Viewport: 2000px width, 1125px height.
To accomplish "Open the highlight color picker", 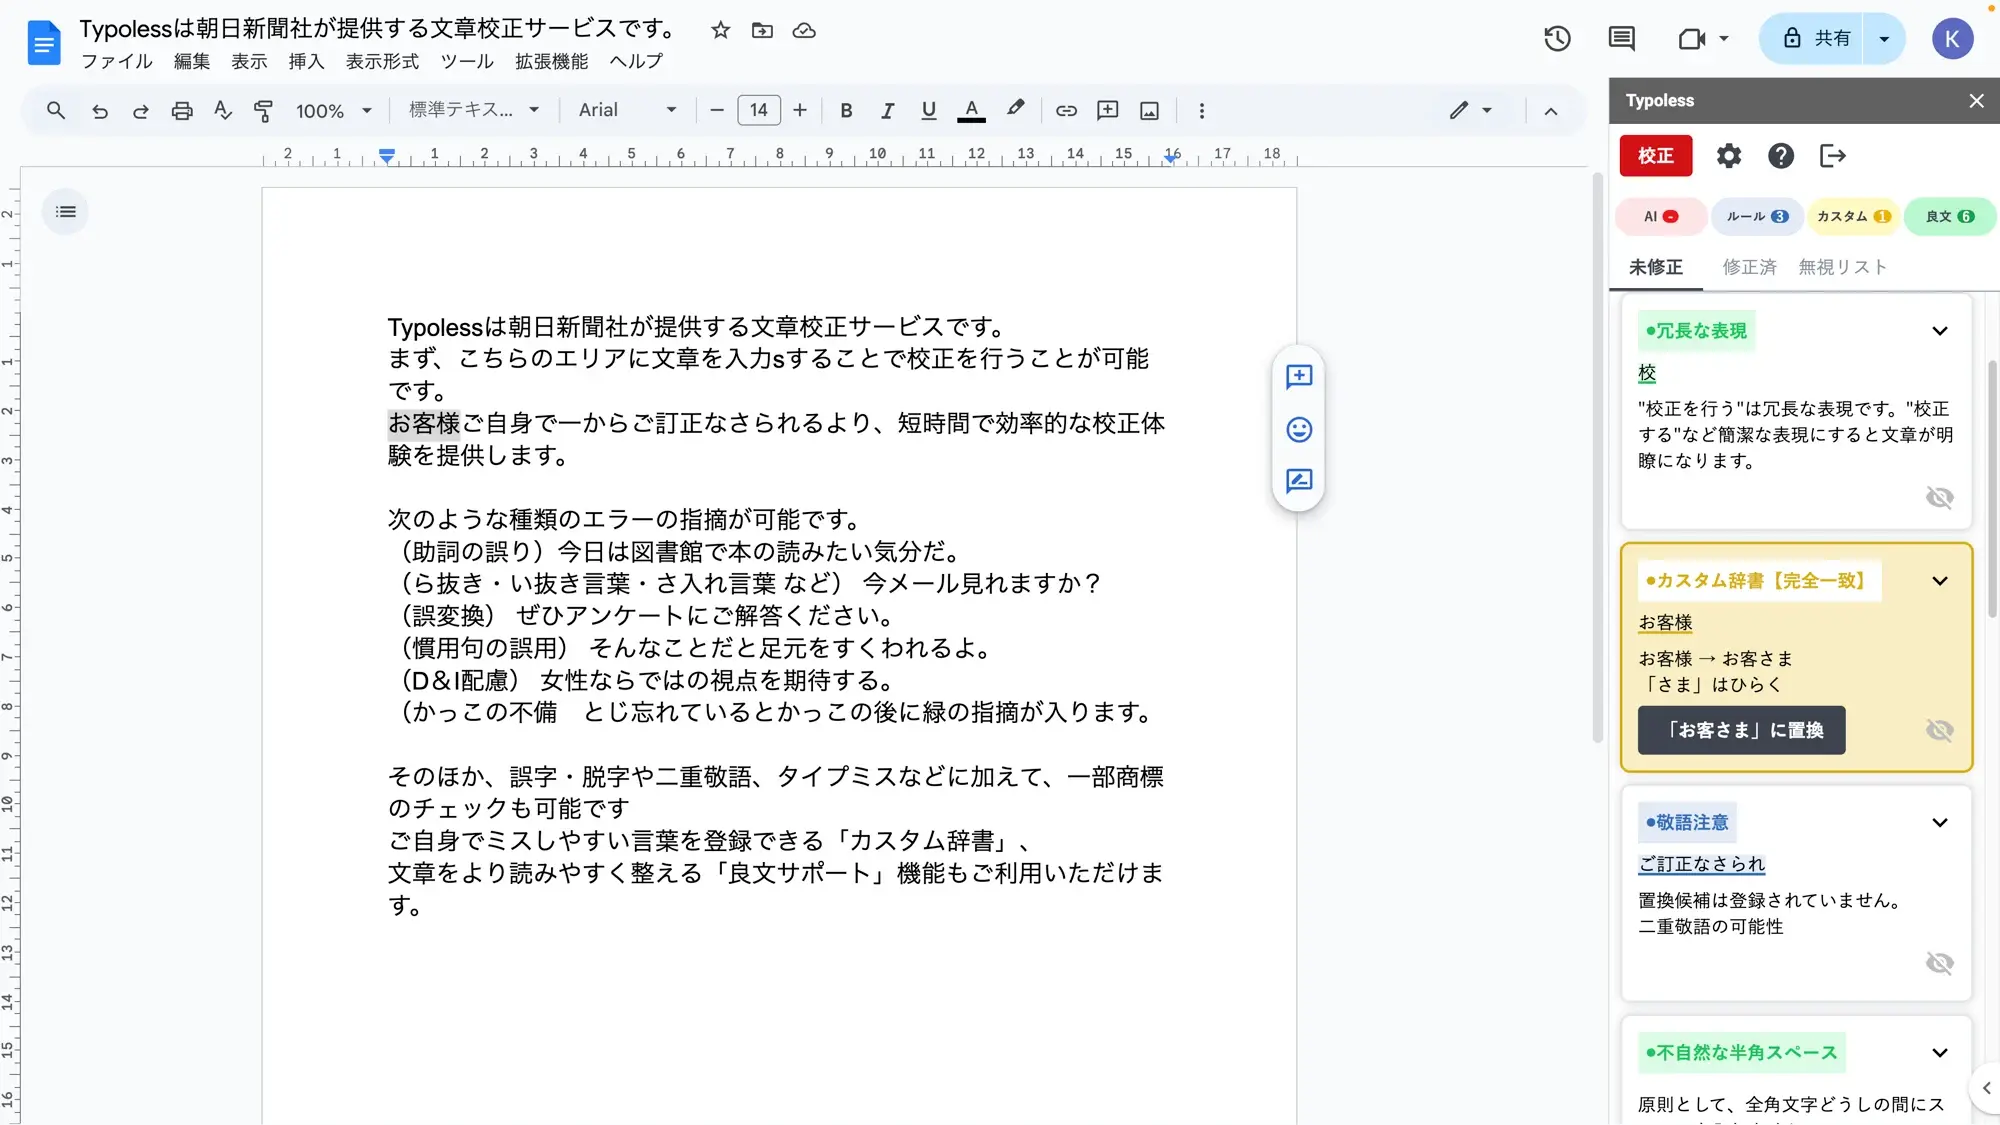I will click(1015, 109).
